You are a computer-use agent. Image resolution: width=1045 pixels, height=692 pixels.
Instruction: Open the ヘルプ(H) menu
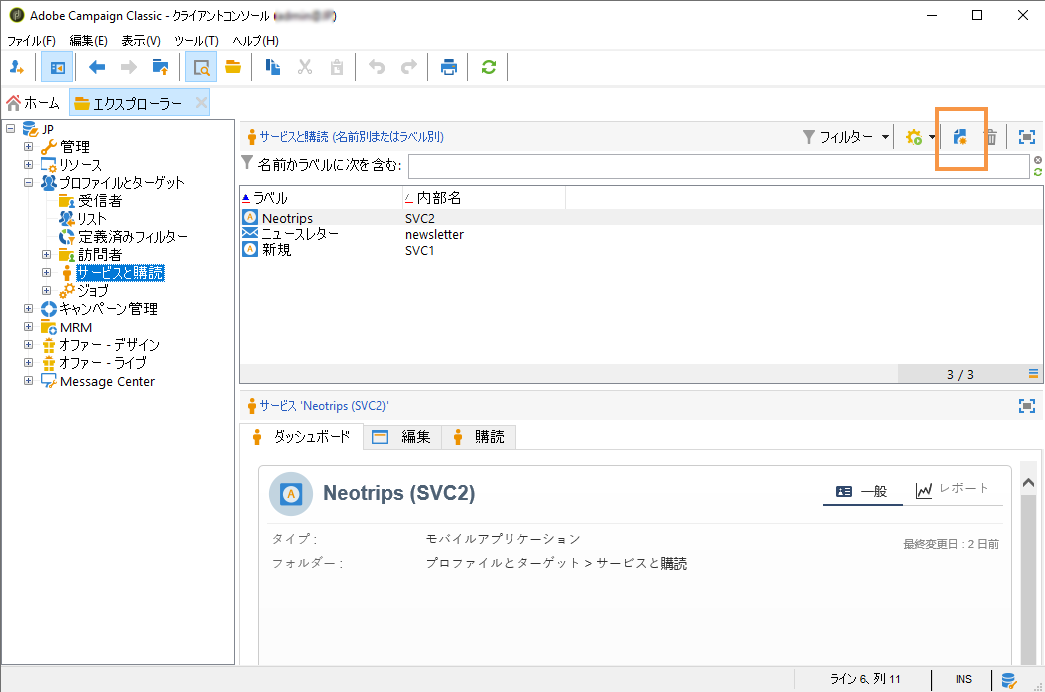255,41
